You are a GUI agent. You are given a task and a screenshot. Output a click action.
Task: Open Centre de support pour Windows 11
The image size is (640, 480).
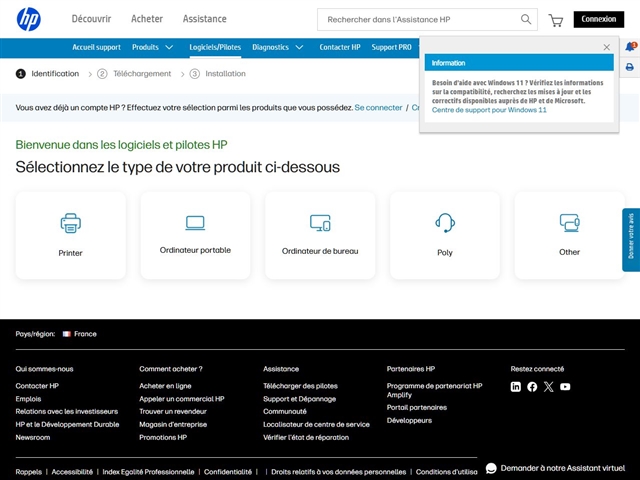489,110
